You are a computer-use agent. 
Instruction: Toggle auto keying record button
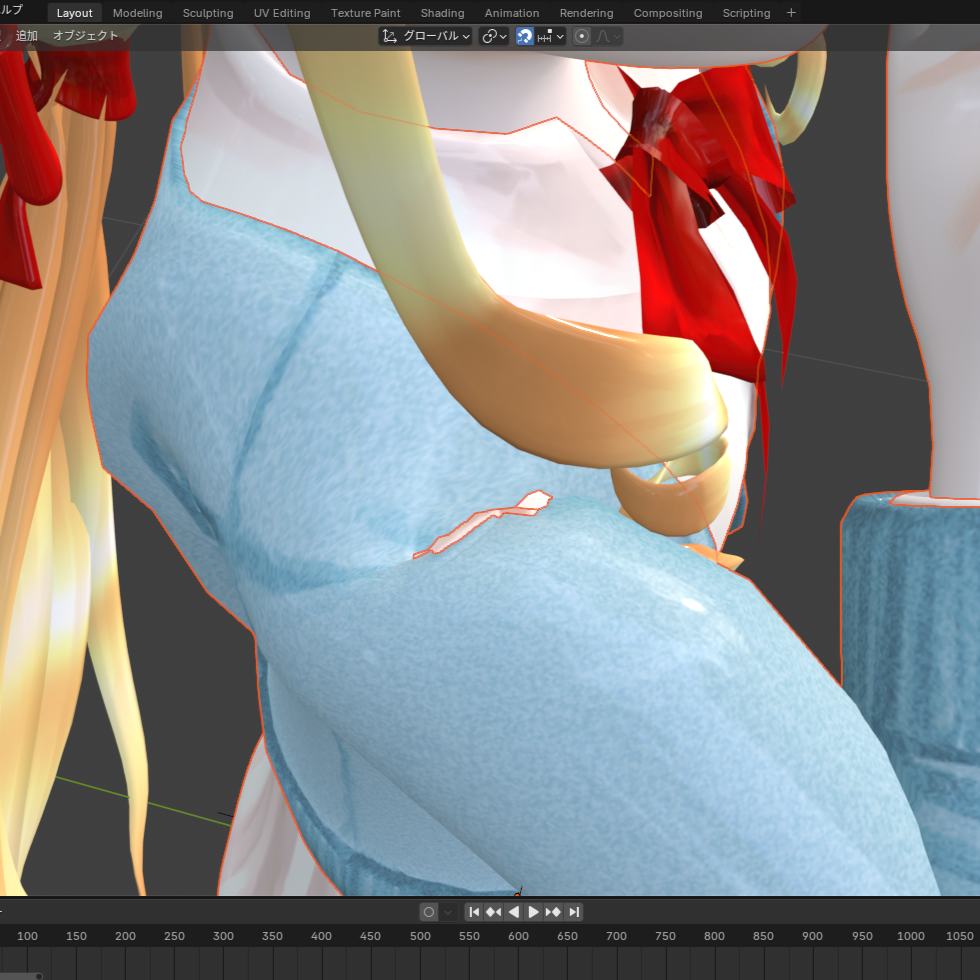coord(429,912)
